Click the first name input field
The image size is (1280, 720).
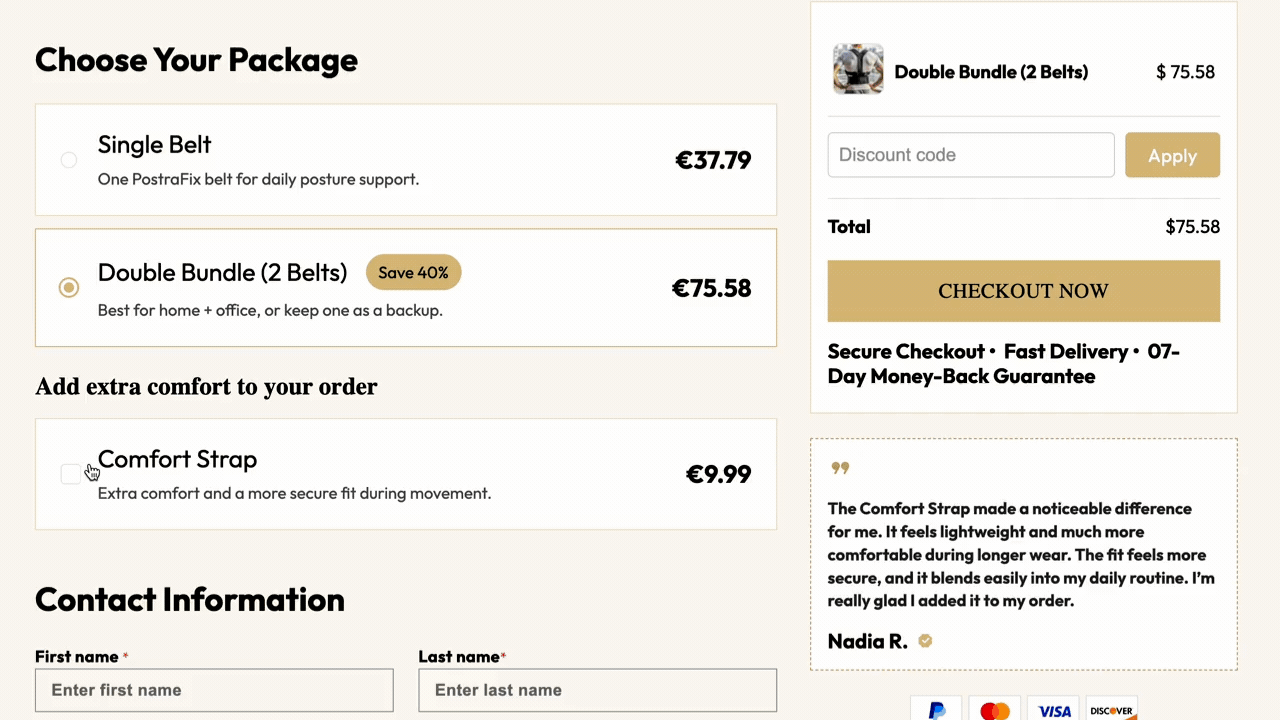coord(214,690)
